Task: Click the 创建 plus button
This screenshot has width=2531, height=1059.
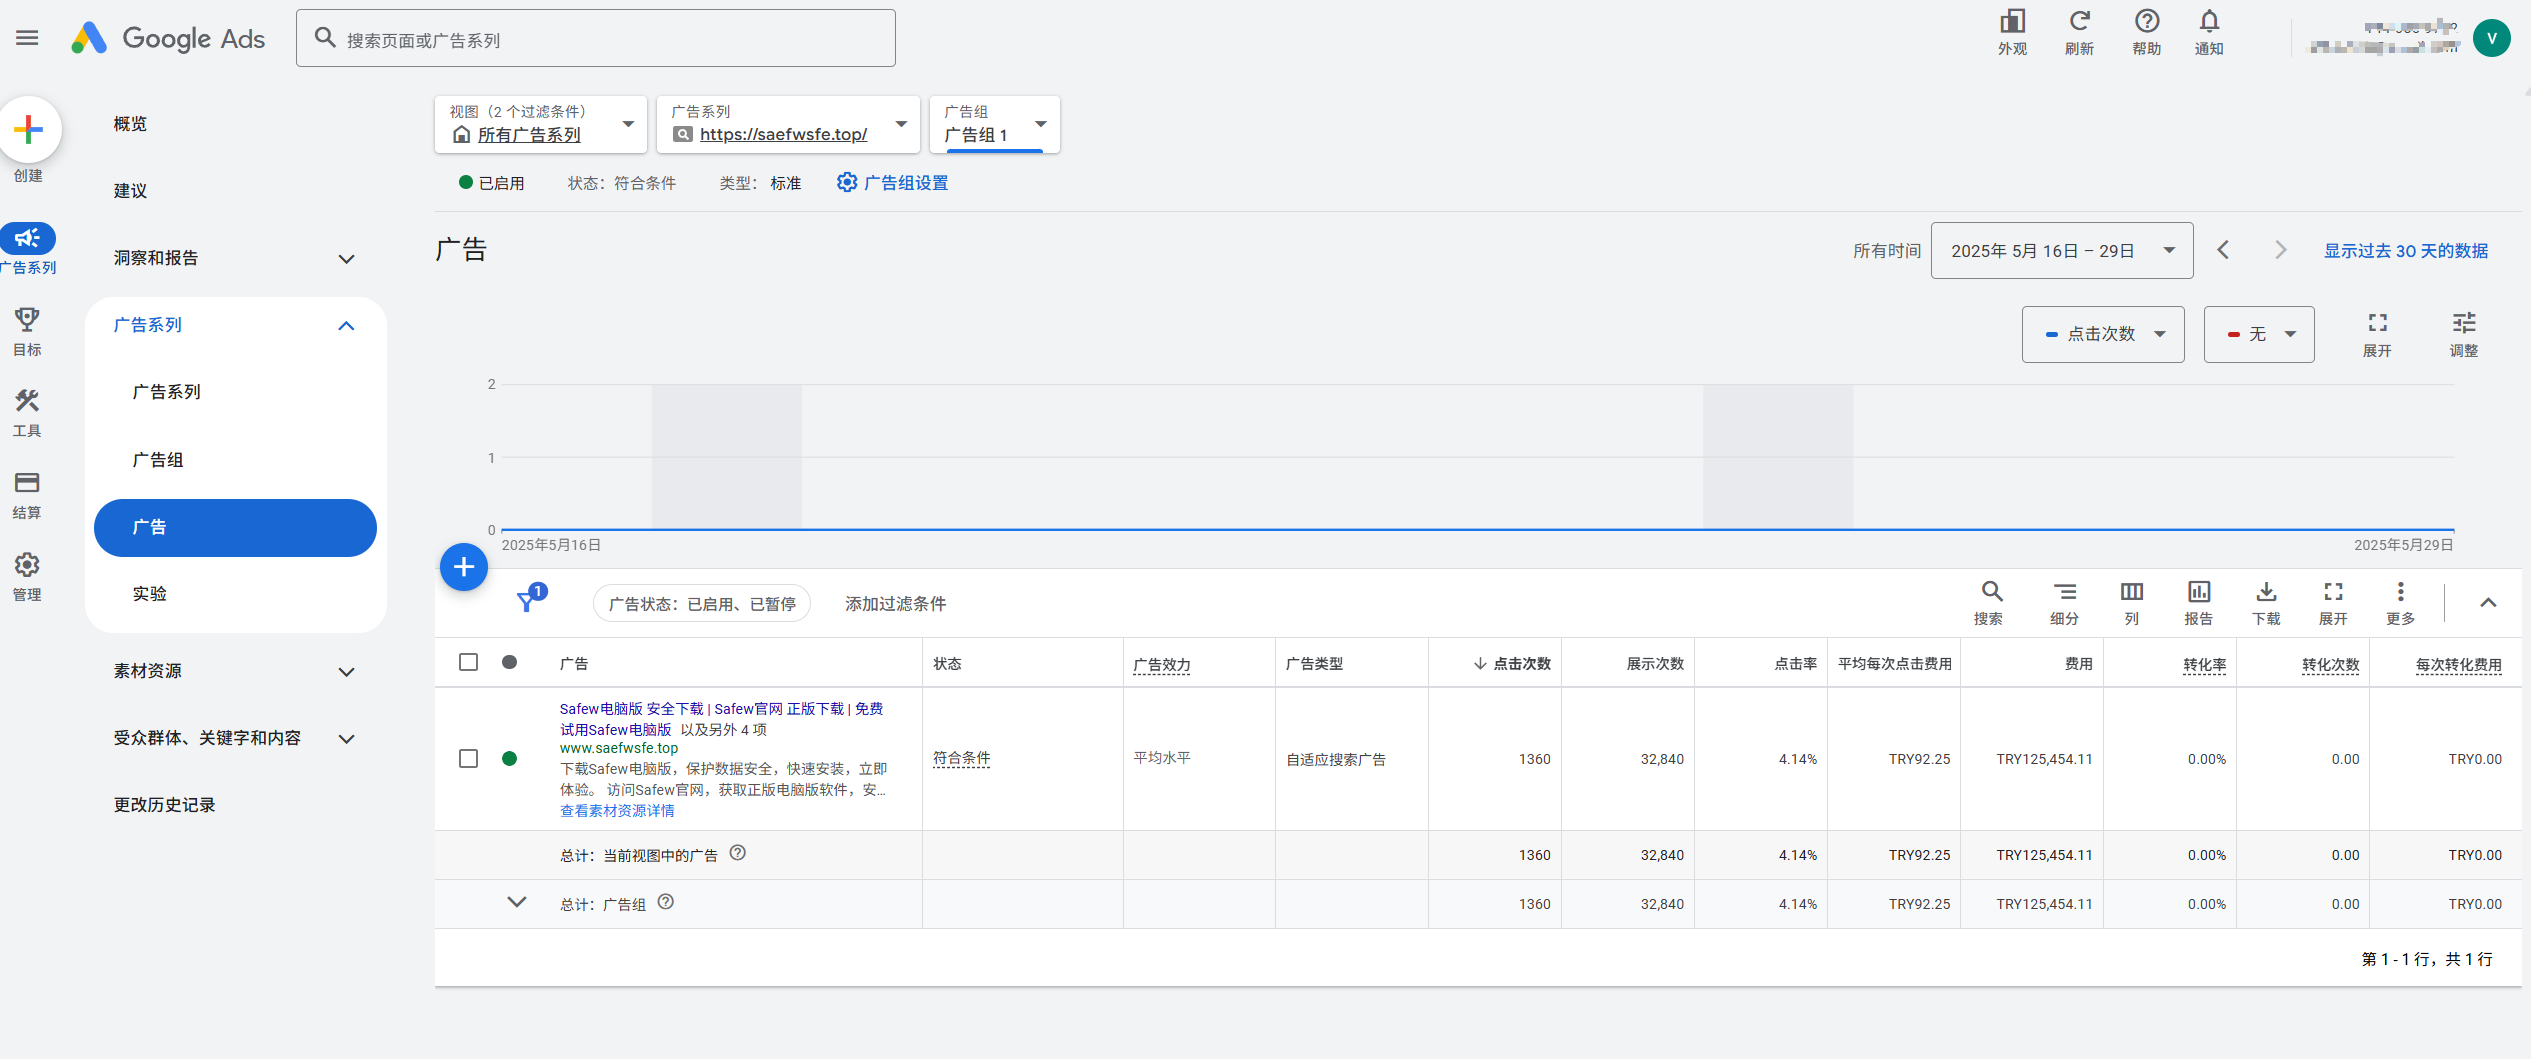Action: click(29, 129)
